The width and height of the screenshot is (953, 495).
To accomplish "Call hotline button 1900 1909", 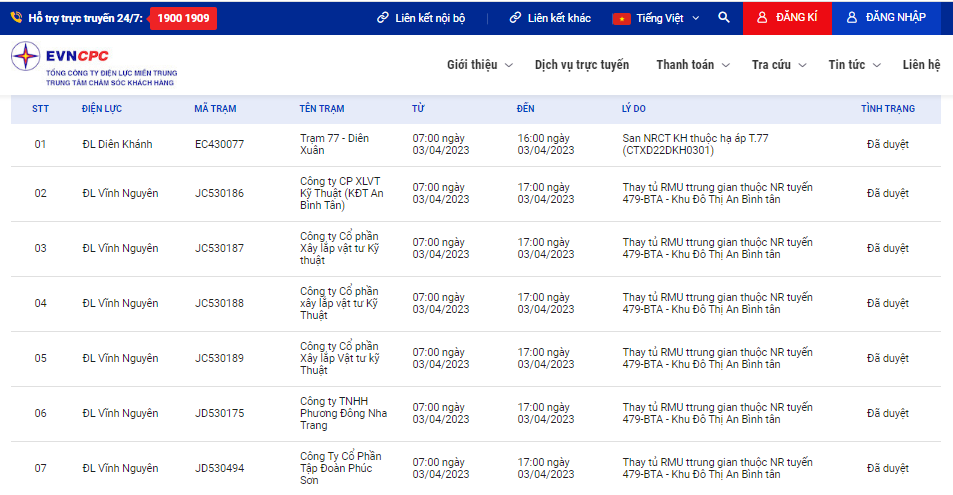I will pyautogui.click(x=183, y=18).
